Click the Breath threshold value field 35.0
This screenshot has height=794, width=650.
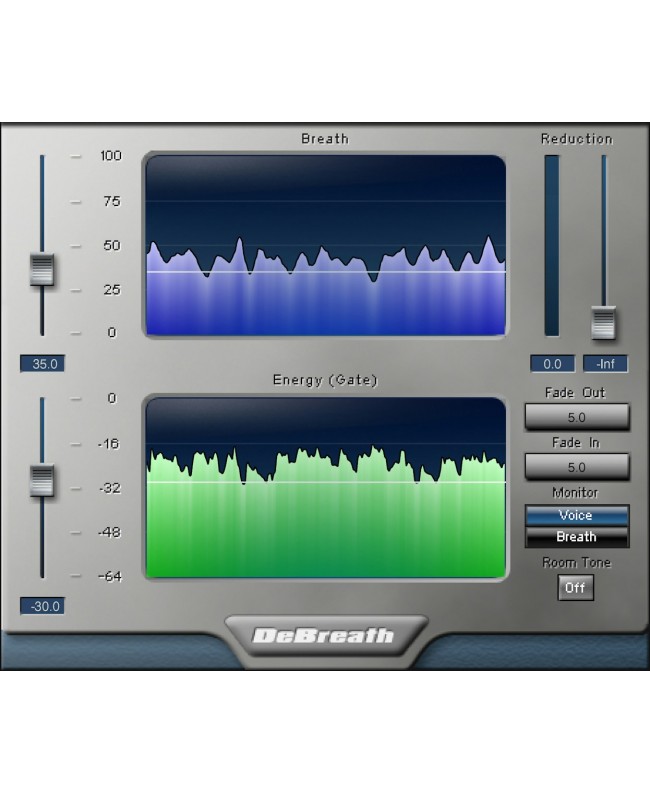pos(43,364)
